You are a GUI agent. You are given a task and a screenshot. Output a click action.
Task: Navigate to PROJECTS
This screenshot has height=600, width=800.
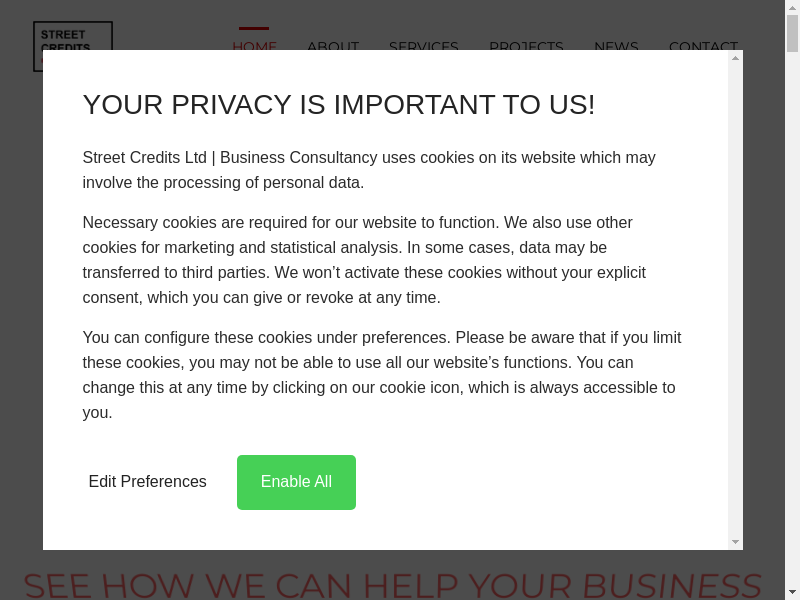click(x=526, y=46)
